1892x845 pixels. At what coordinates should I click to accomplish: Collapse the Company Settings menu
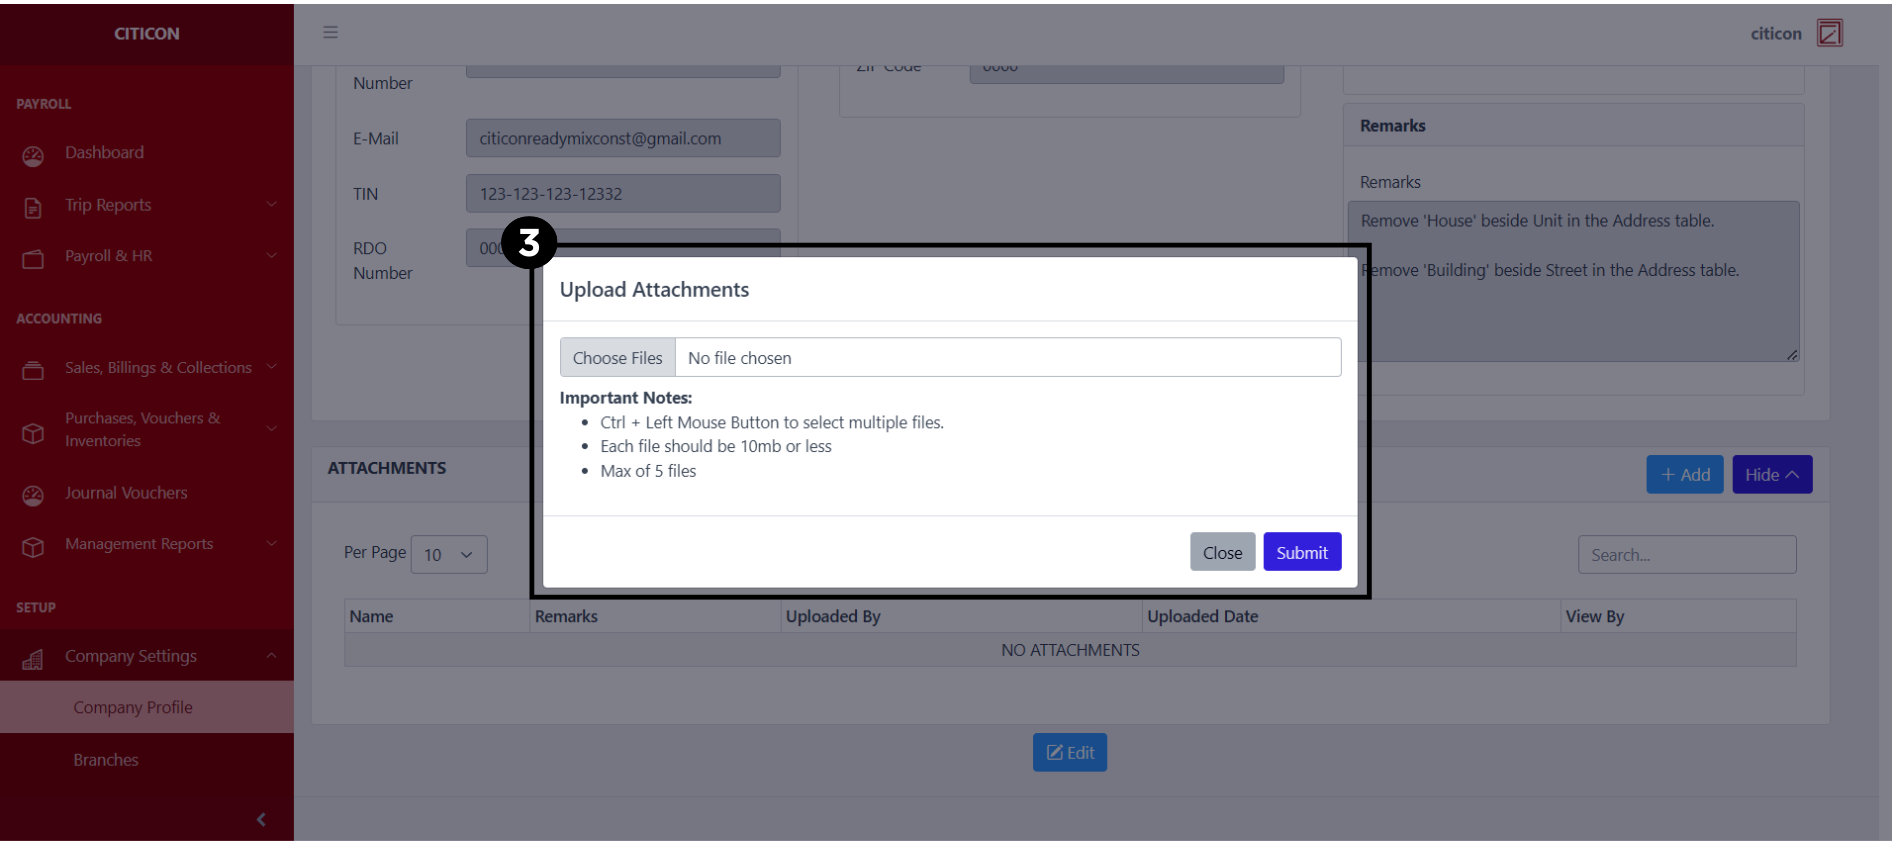coord(271,656)
